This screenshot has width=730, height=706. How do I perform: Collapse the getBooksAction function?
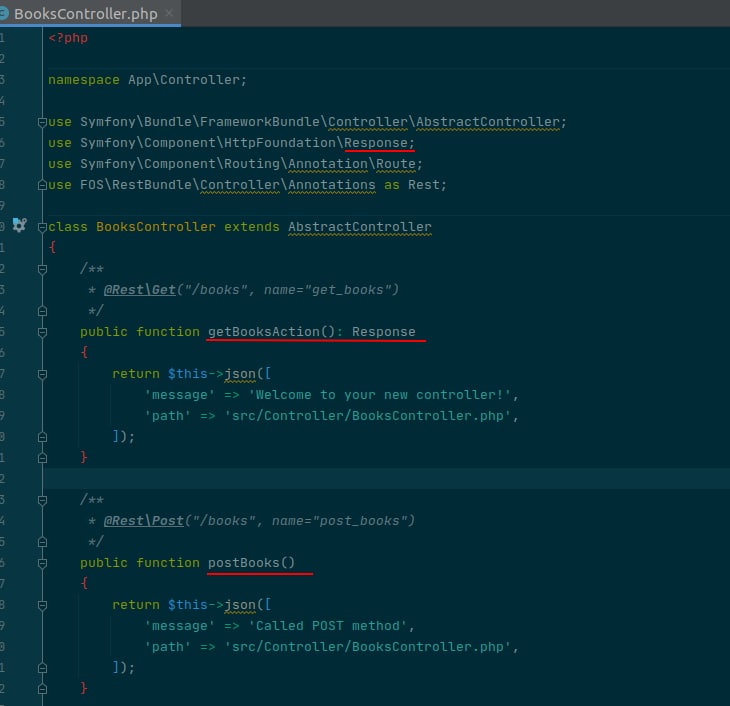point(42,332)
